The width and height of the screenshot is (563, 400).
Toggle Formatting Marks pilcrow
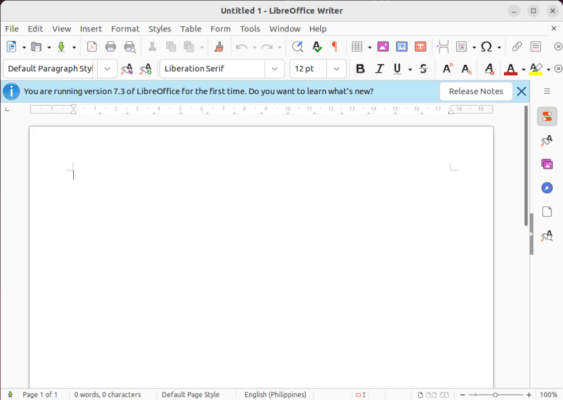tap(335, 47)
